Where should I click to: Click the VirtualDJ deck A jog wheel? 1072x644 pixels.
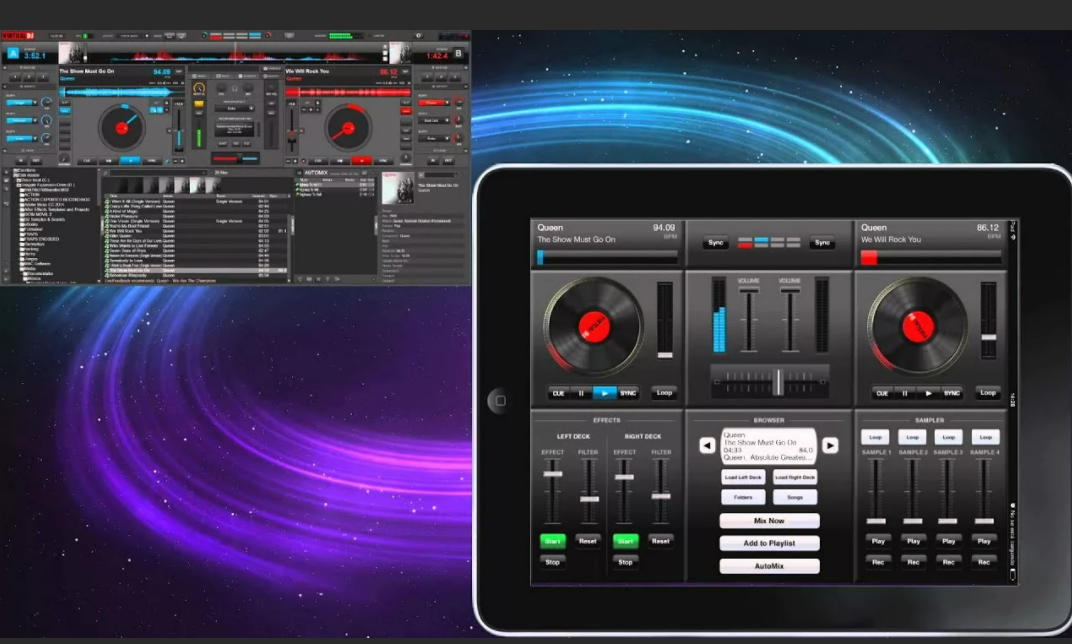(122, 128)
